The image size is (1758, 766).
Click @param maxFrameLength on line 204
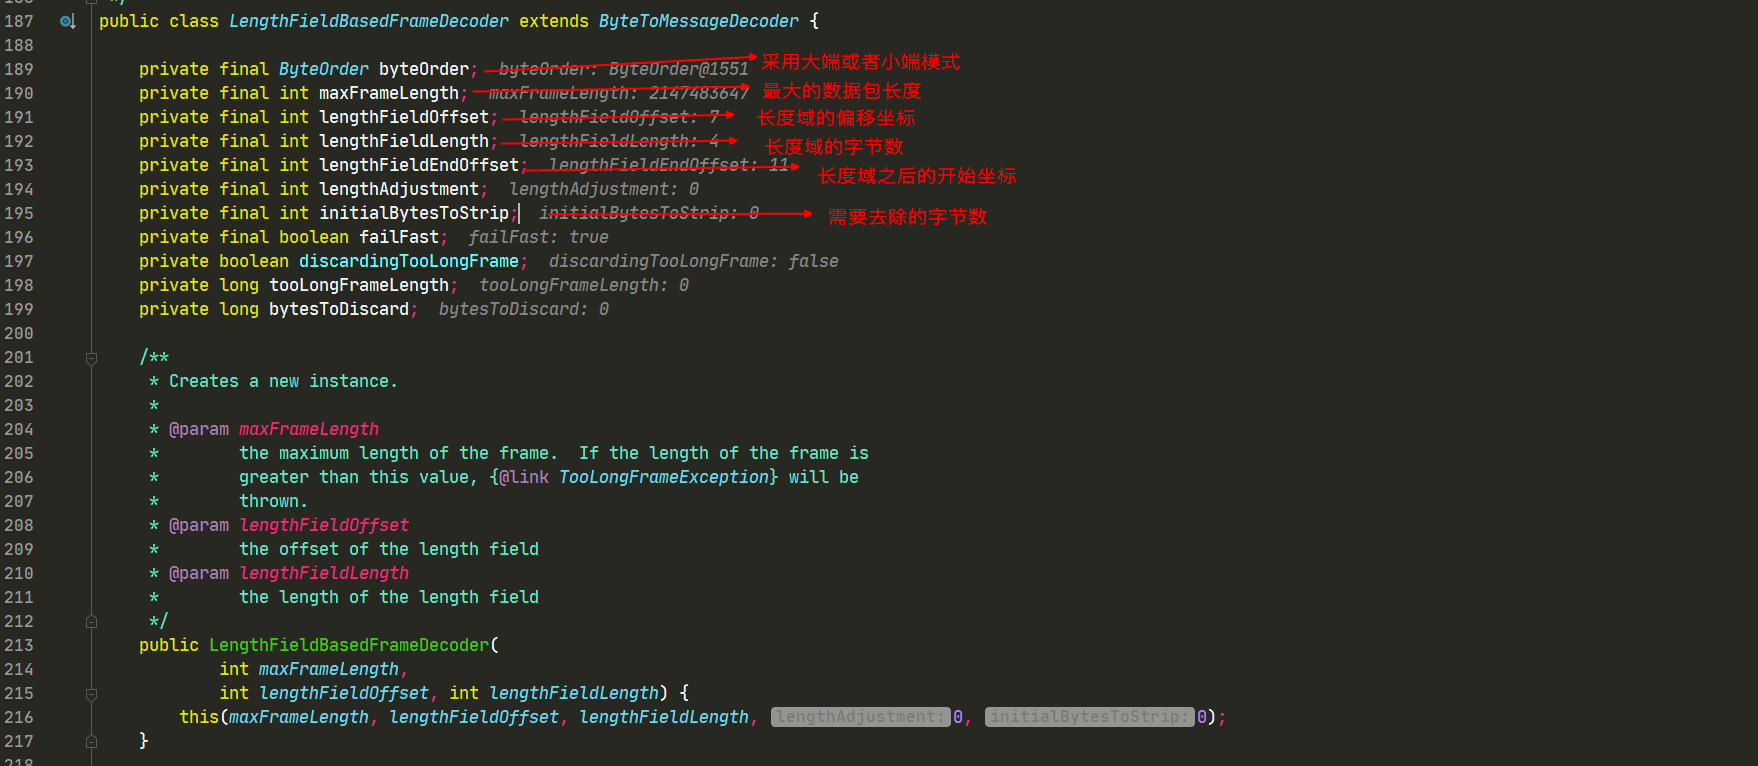[x=274, y=429]
